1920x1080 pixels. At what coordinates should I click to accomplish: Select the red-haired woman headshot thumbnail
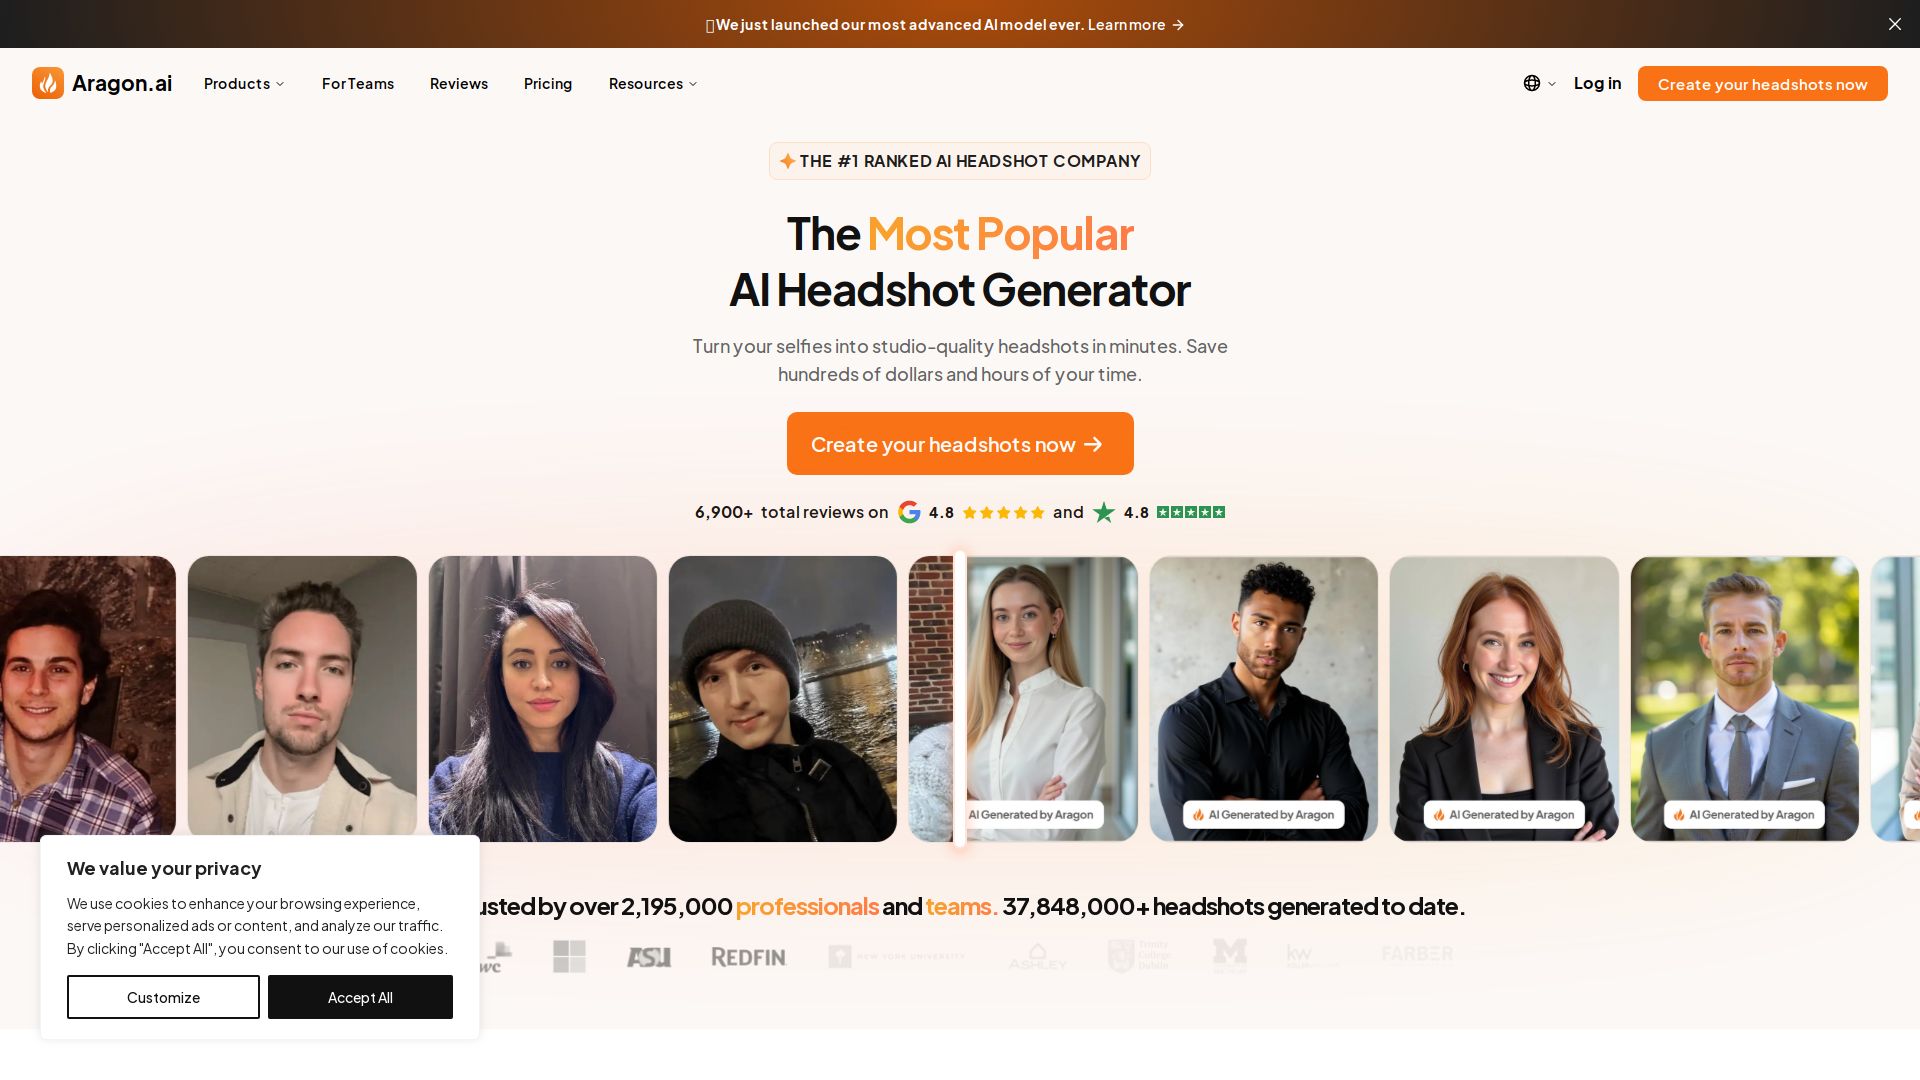[1504, 699]
